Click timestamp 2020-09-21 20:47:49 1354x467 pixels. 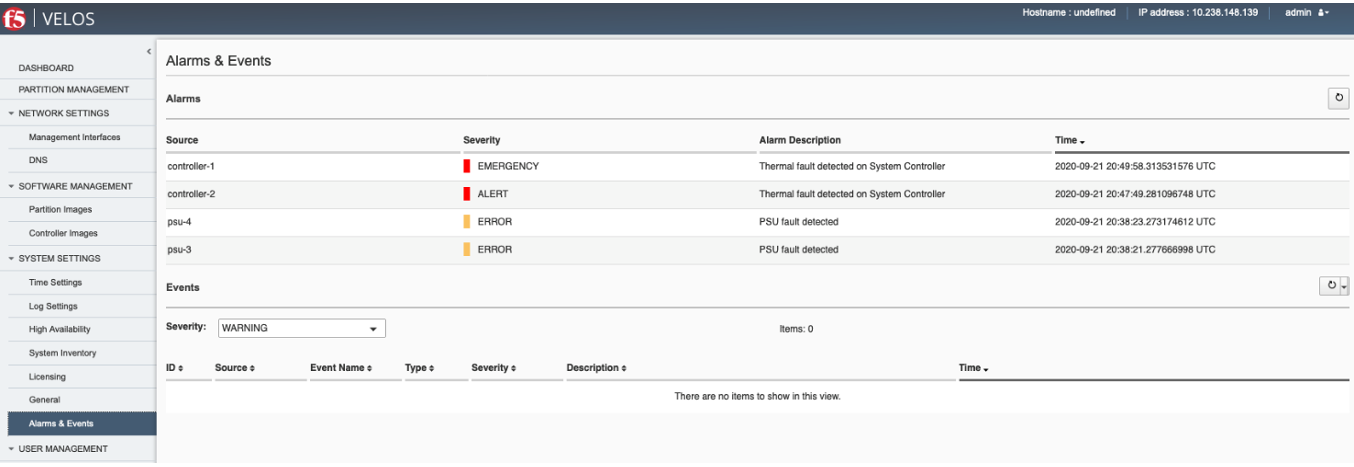[1135, 194]
